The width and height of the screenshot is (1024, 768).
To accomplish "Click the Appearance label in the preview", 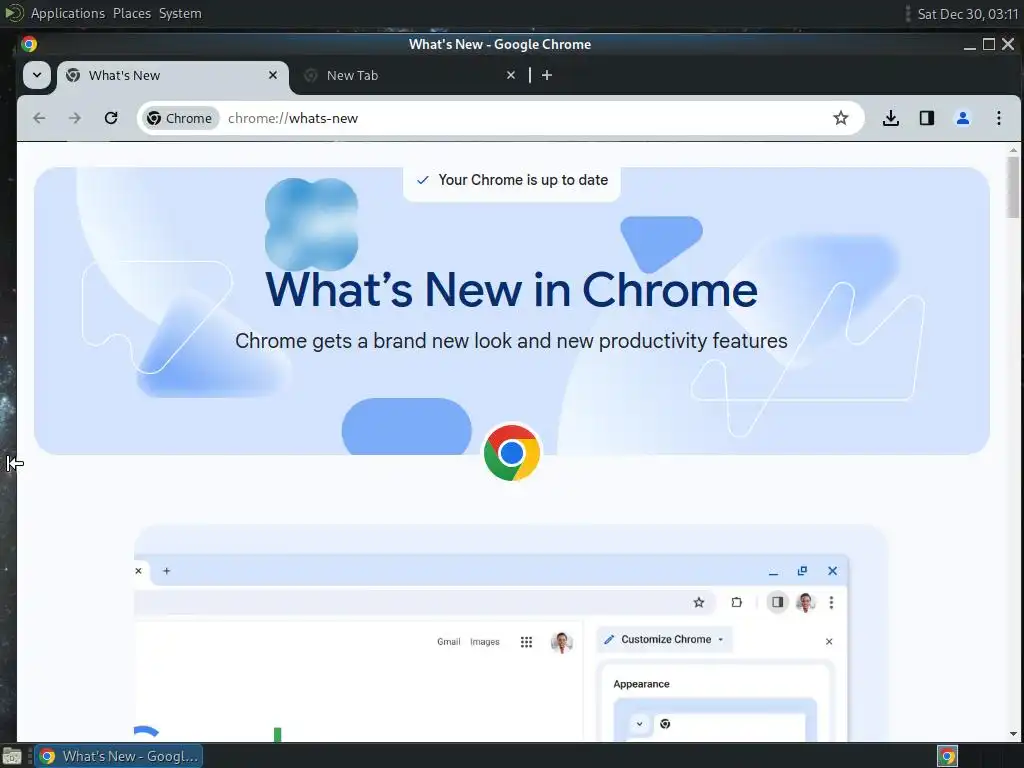I will [641, 684].
